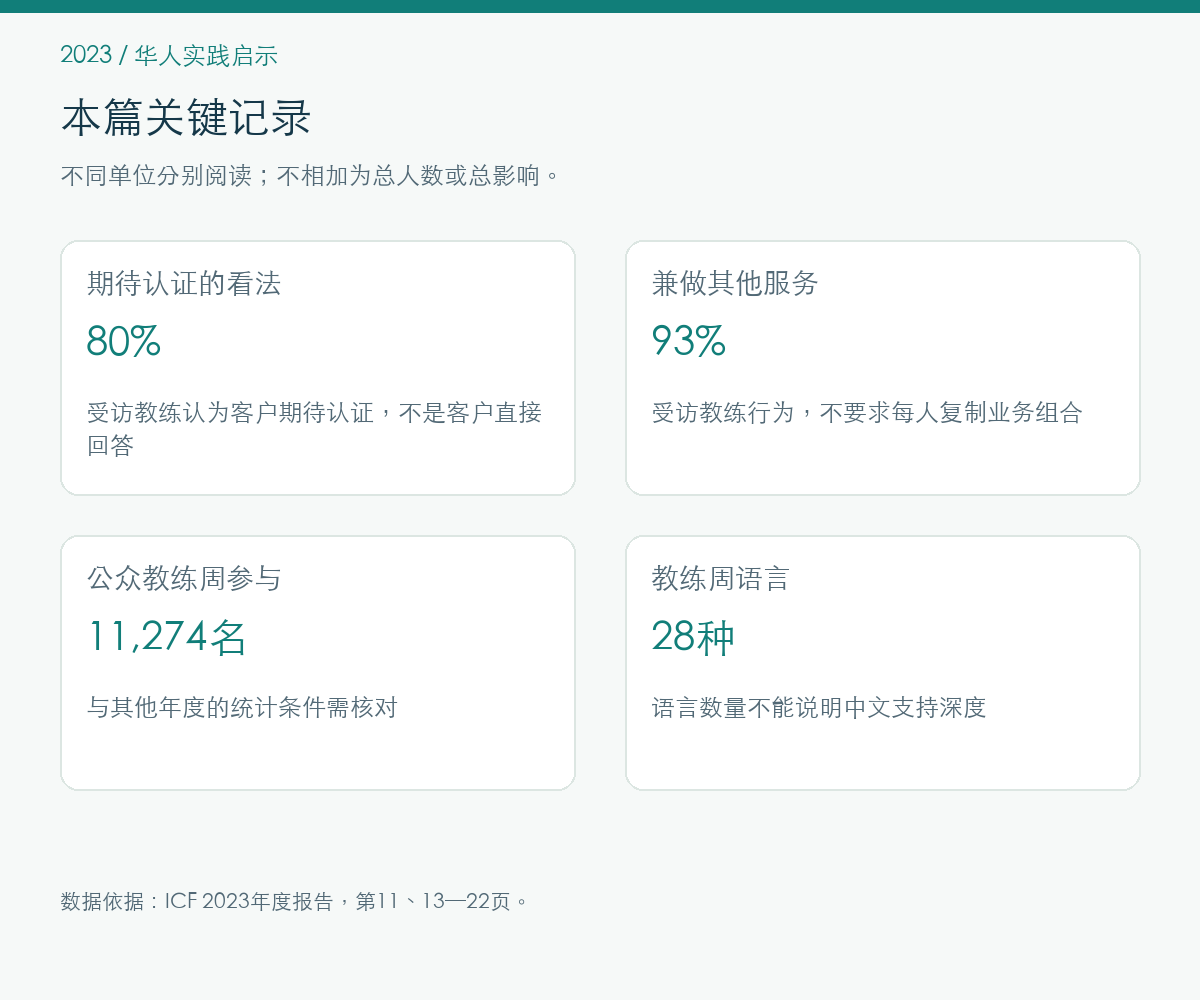This screenshot has height=1000, width=1200.
Task: Click the description starting "受访教练认为客户期待认证"
Action: coord(315,429)
